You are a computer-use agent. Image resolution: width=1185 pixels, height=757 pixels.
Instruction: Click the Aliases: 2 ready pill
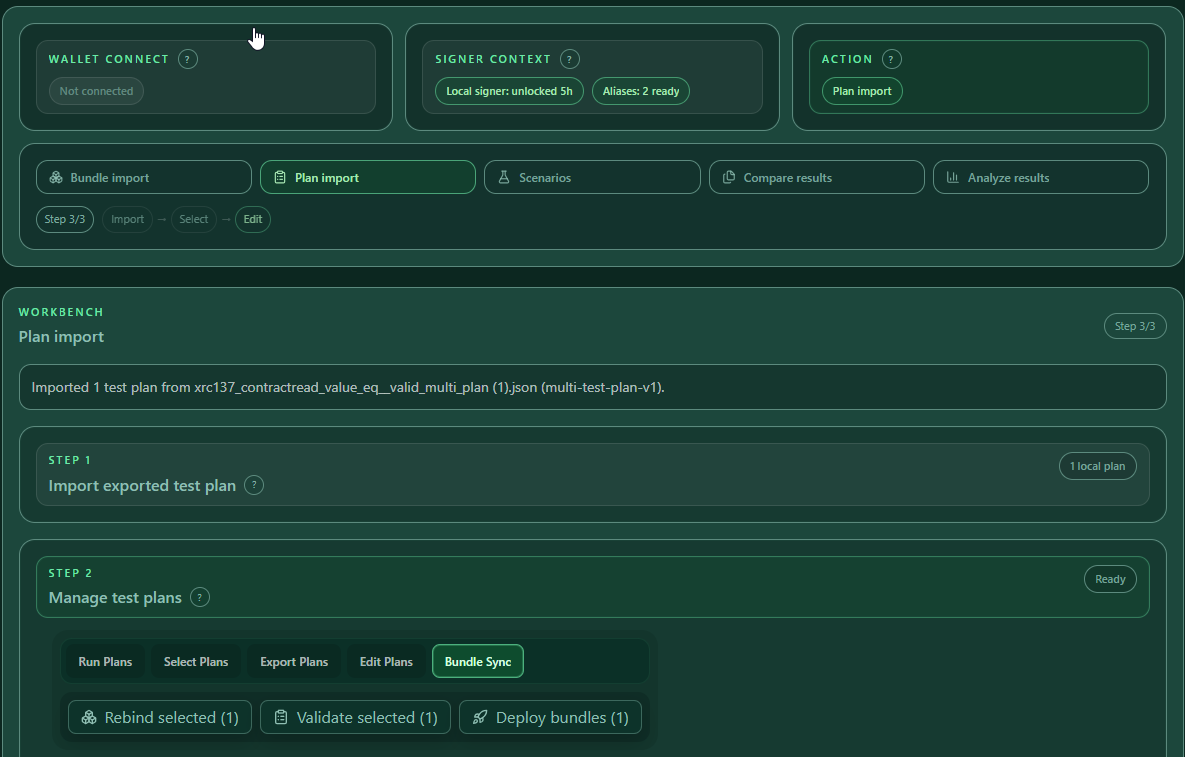click(x=641, y=91)
